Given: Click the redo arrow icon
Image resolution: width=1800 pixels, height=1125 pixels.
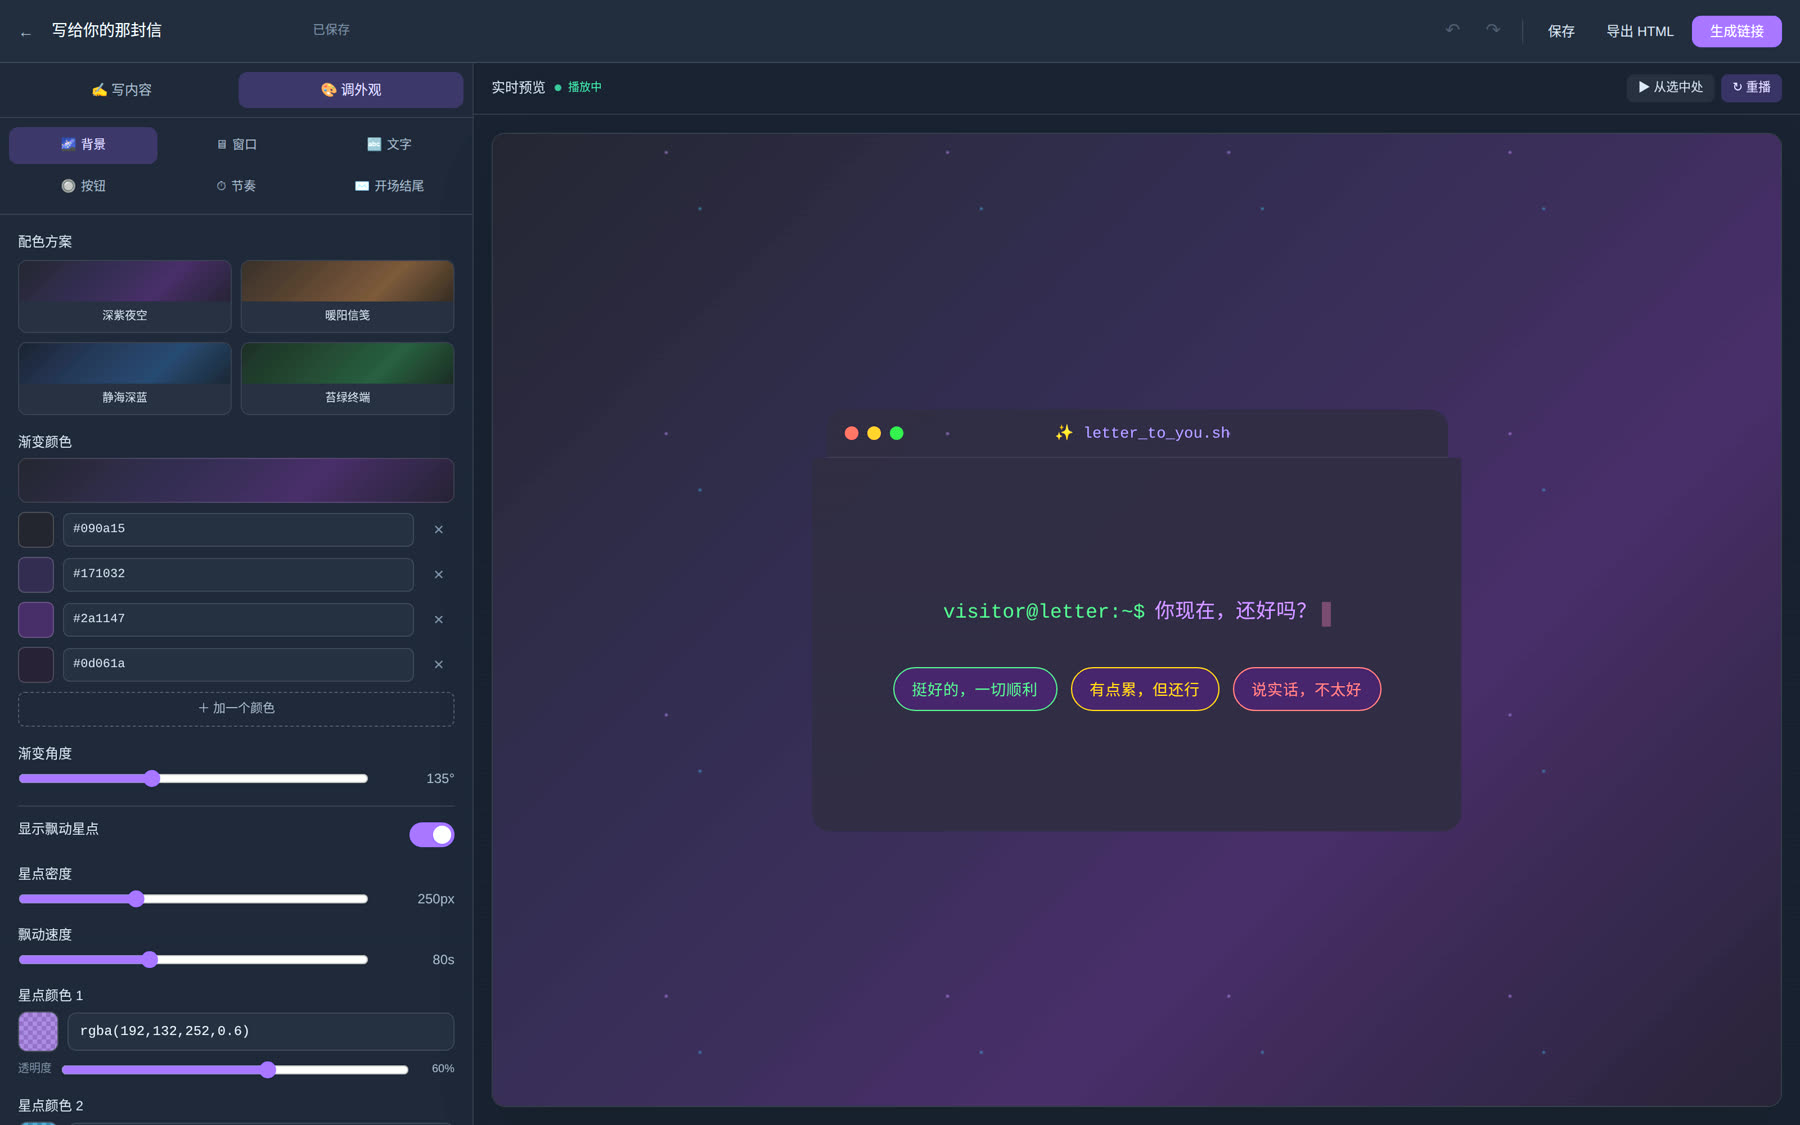Looking at the screenshot, I should coord(1493,30).
